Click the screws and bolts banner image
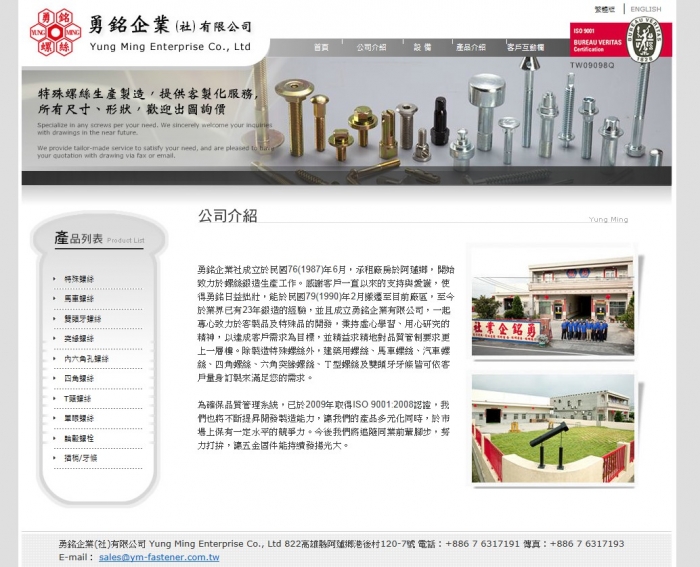Image resolution: width=700 pixels, height=567 pixels. 346,121
